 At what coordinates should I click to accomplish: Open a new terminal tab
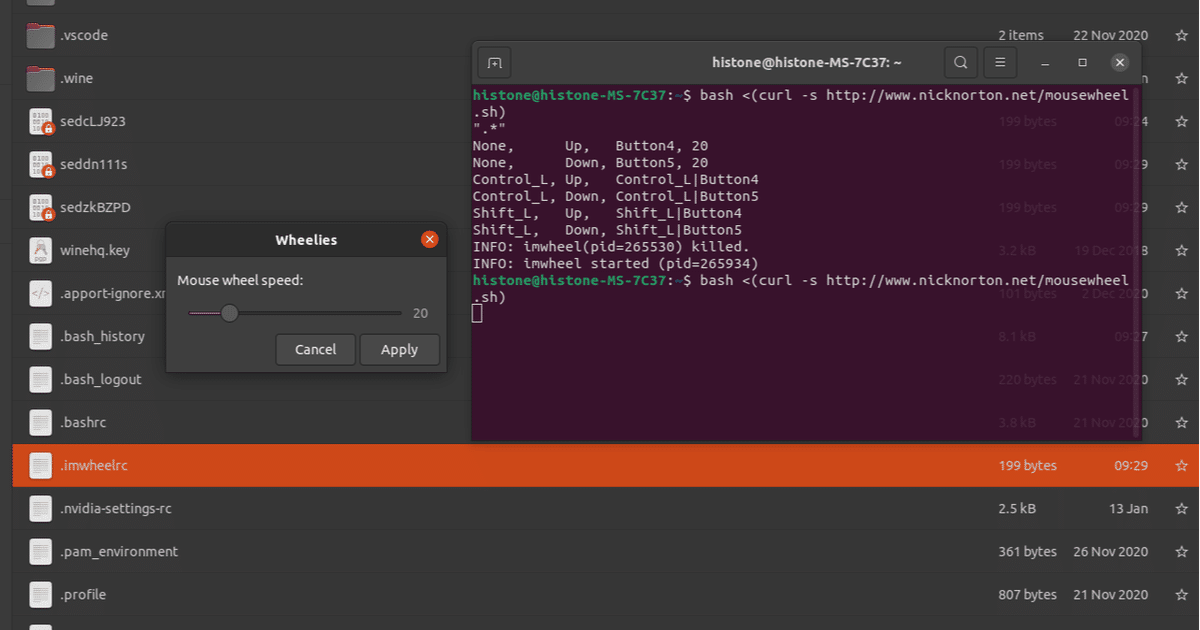point(494,62)
